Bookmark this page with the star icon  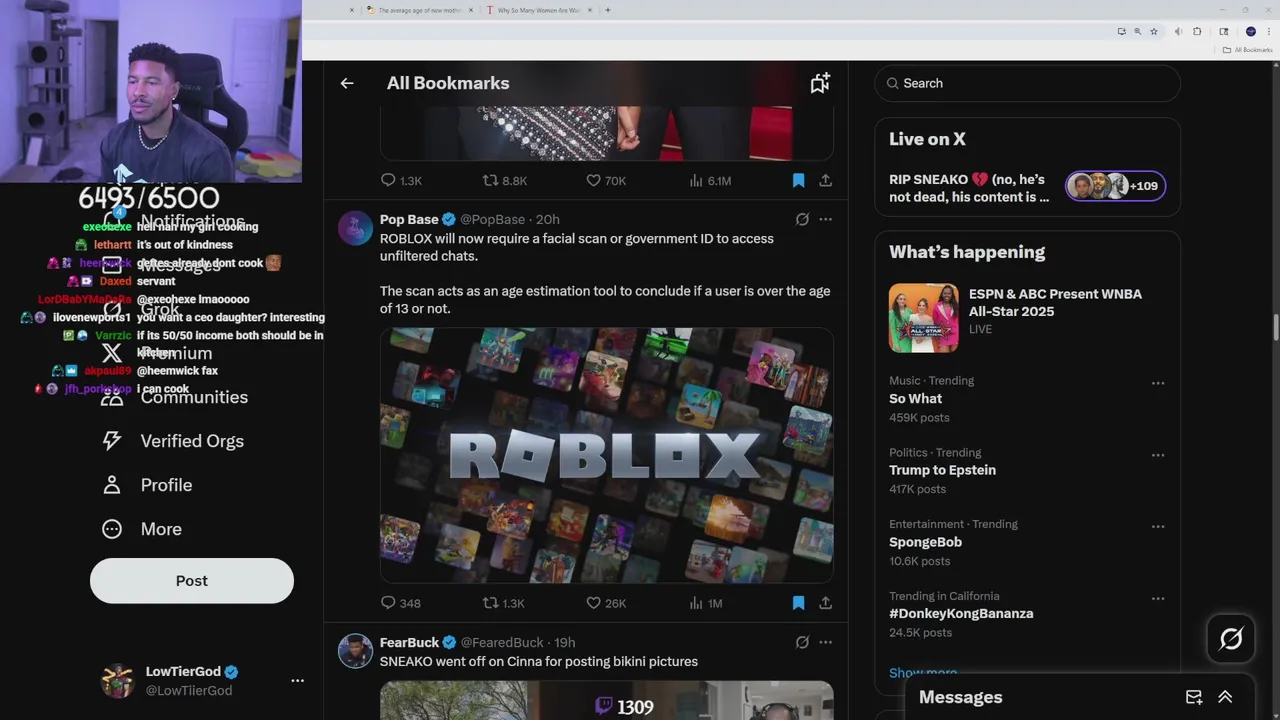coord(1153,32)
